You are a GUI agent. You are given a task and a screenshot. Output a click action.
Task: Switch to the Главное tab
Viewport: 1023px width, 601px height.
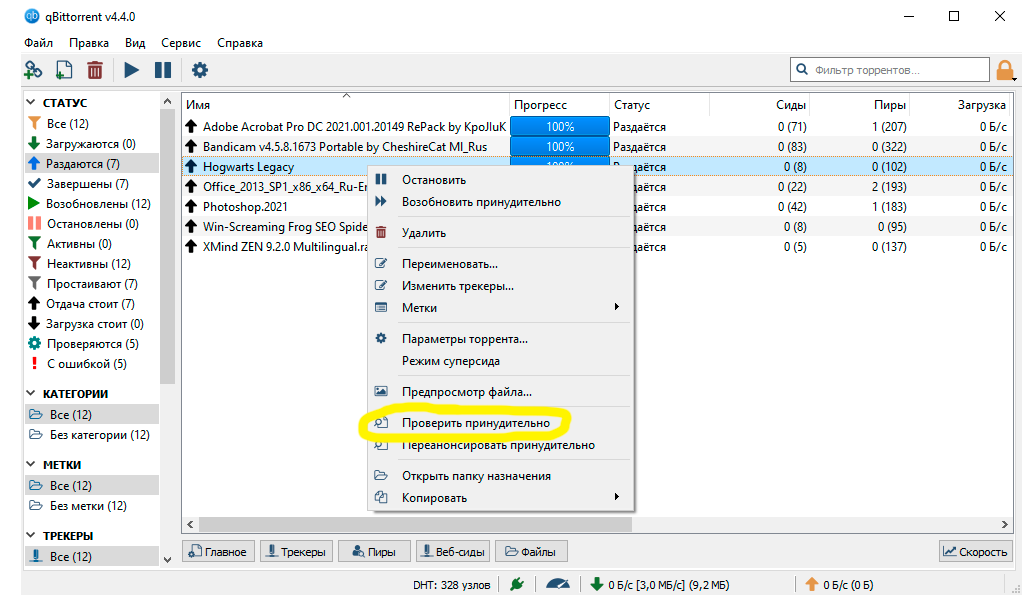218,551
